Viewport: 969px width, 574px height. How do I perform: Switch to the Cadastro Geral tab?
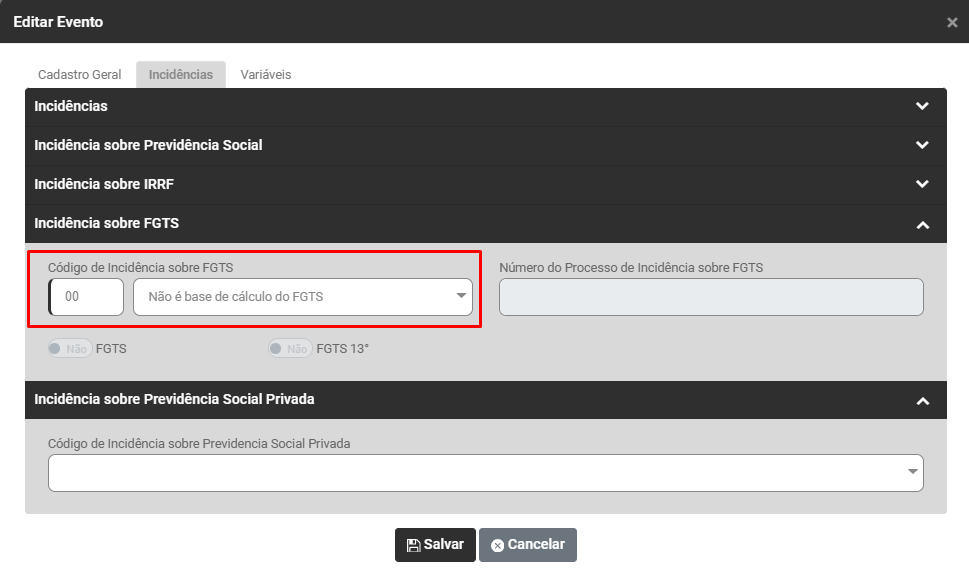[80, 75]
